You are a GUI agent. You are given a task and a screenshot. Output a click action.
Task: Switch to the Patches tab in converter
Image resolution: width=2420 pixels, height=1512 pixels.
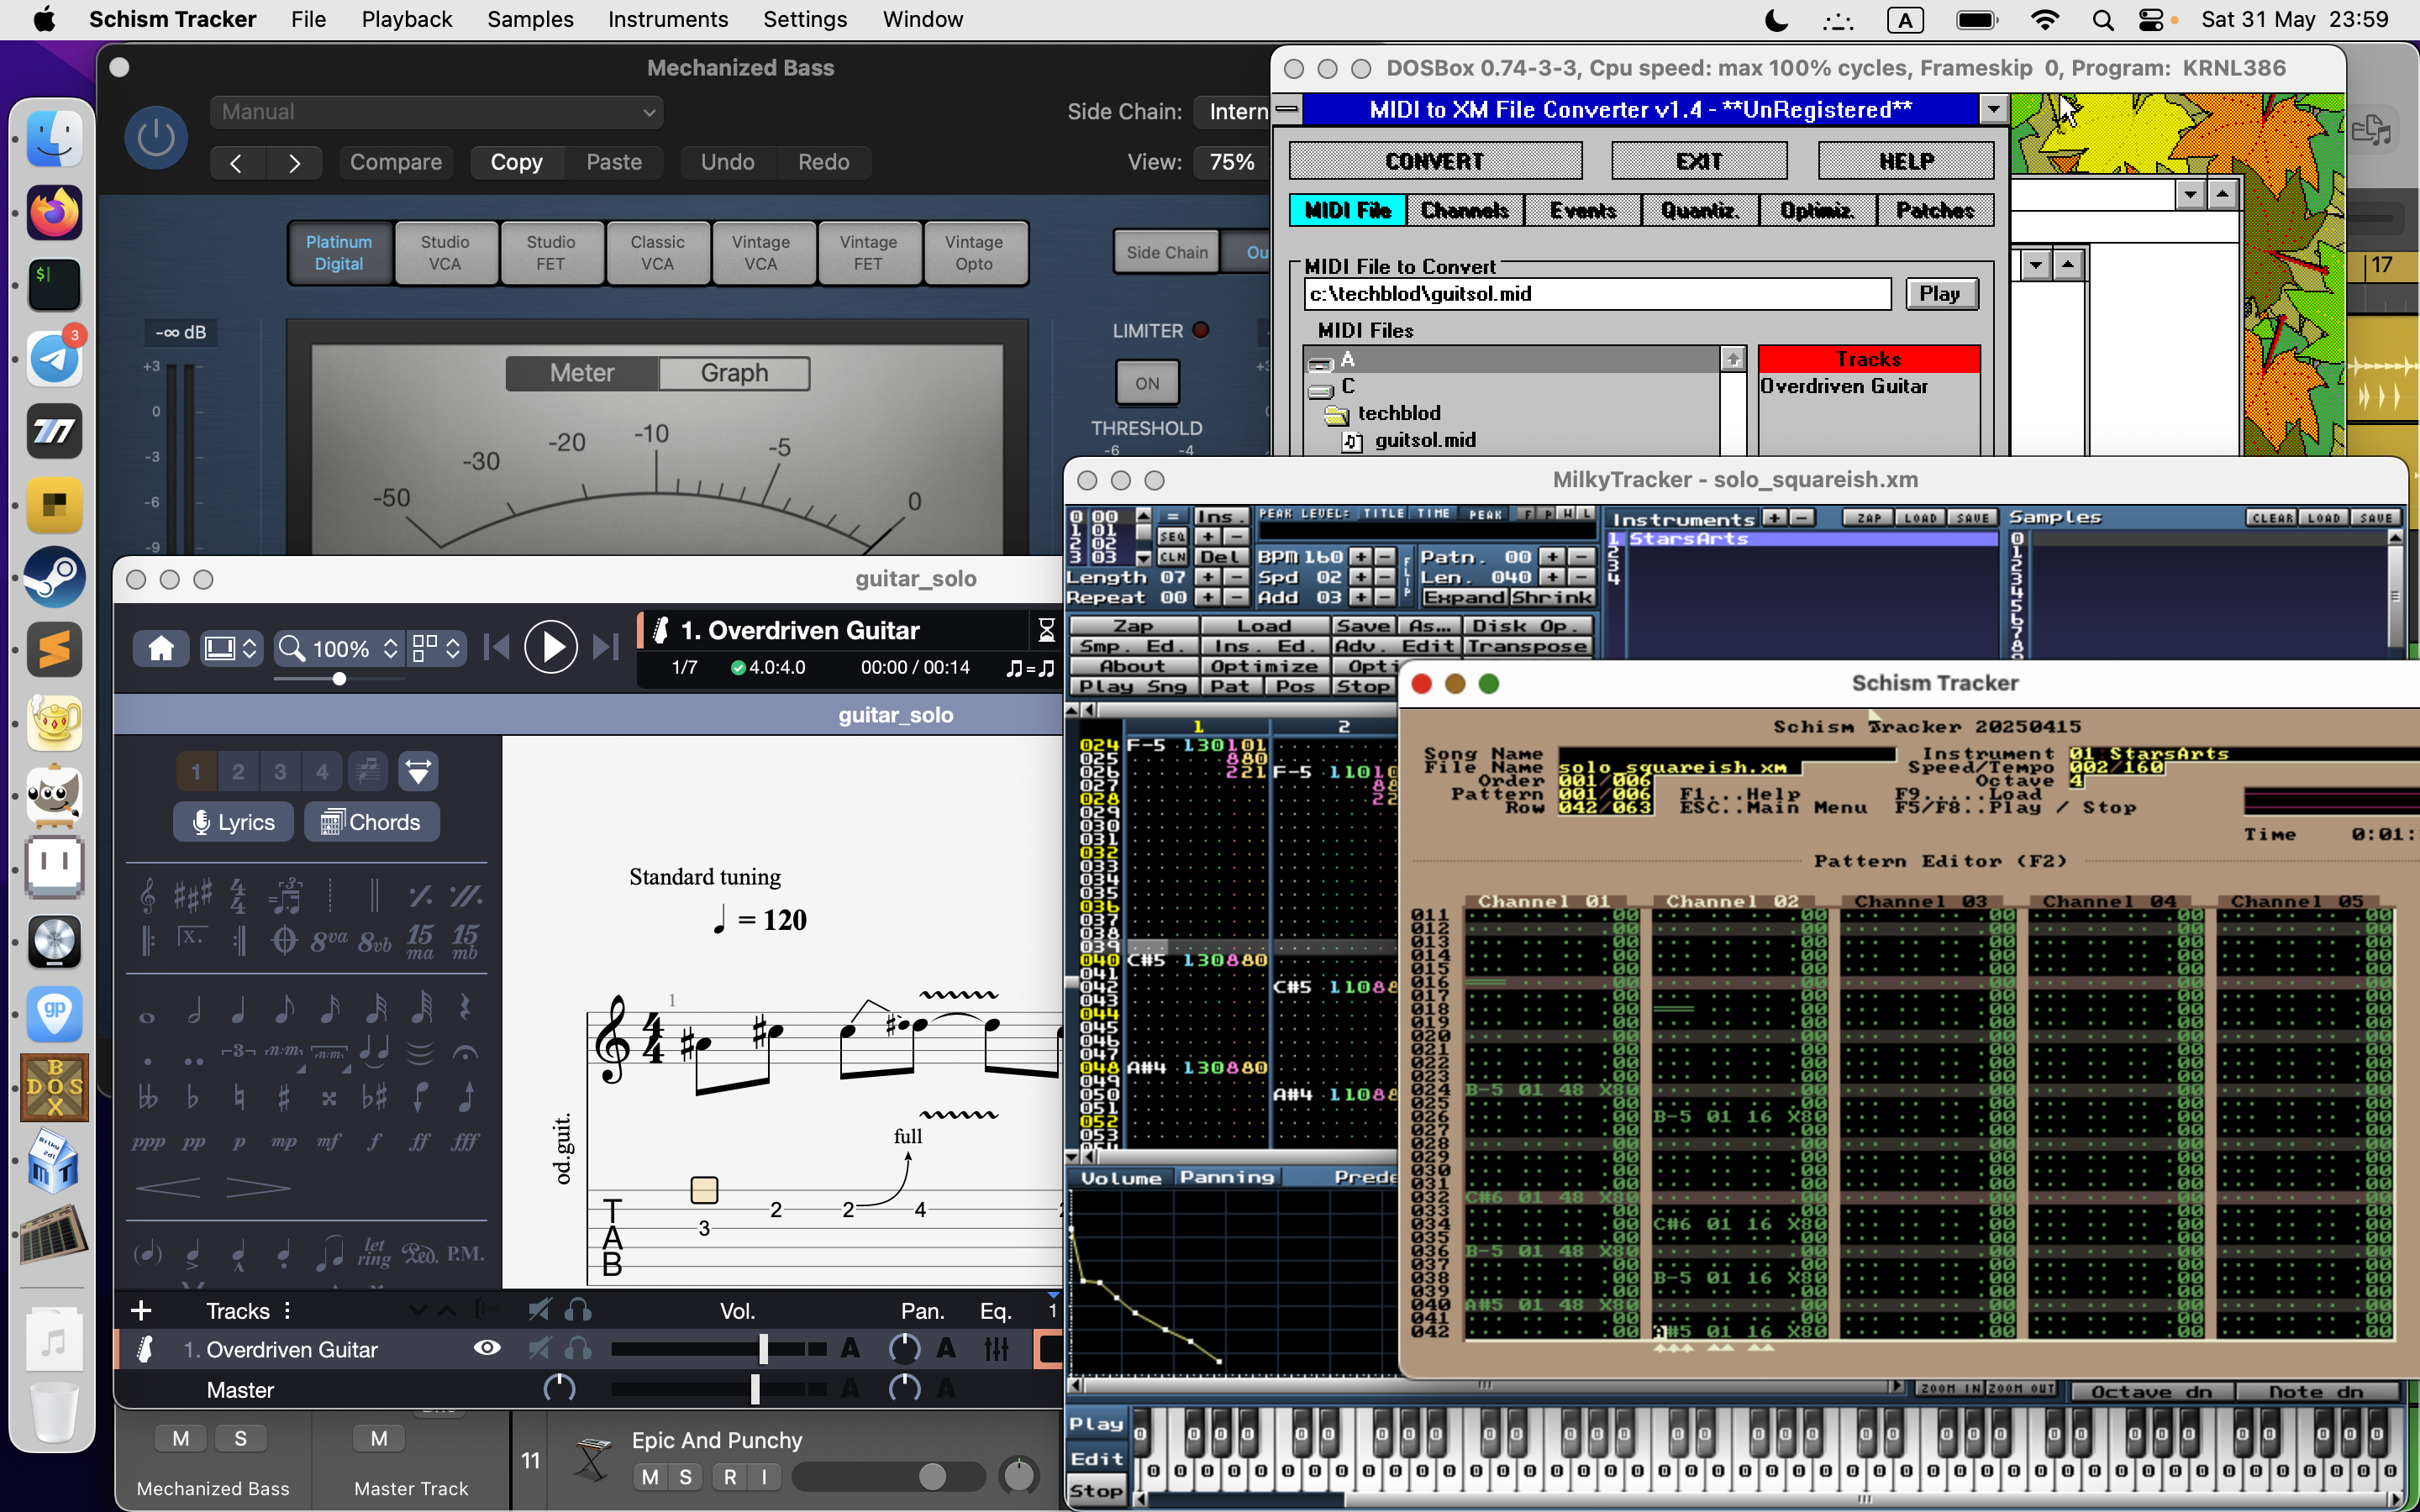click(1935, 210)
